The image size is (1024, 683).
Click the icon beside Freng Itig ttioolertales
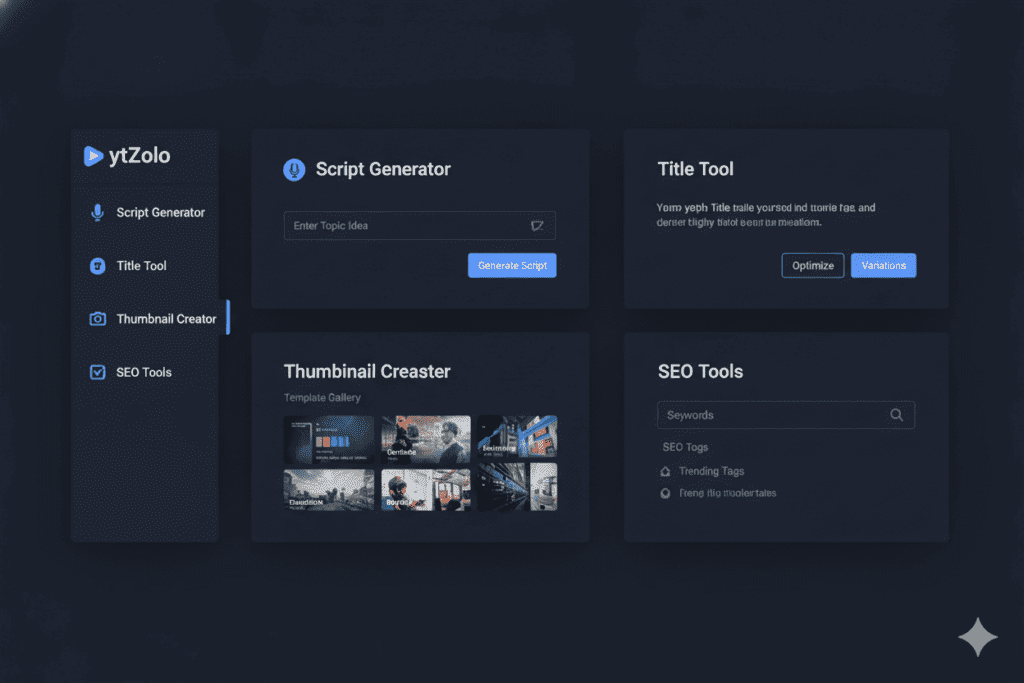click(x=665, y=494)
